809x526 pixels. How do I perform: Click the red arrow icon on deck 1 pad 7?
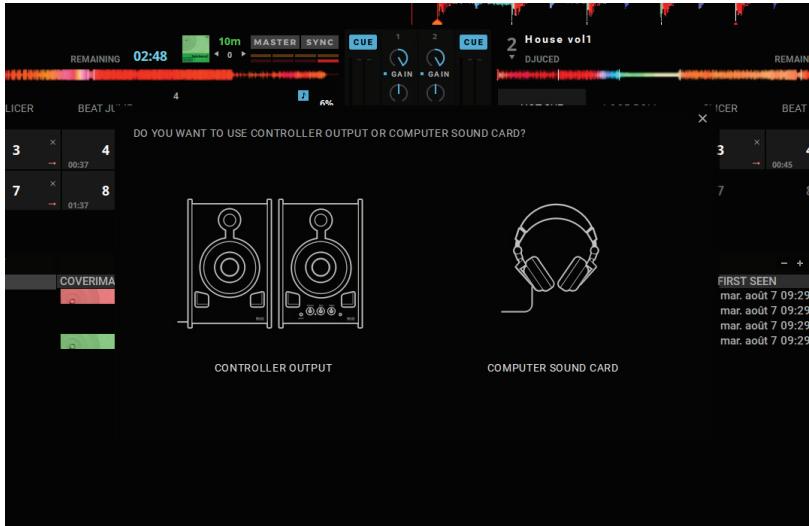52,204
